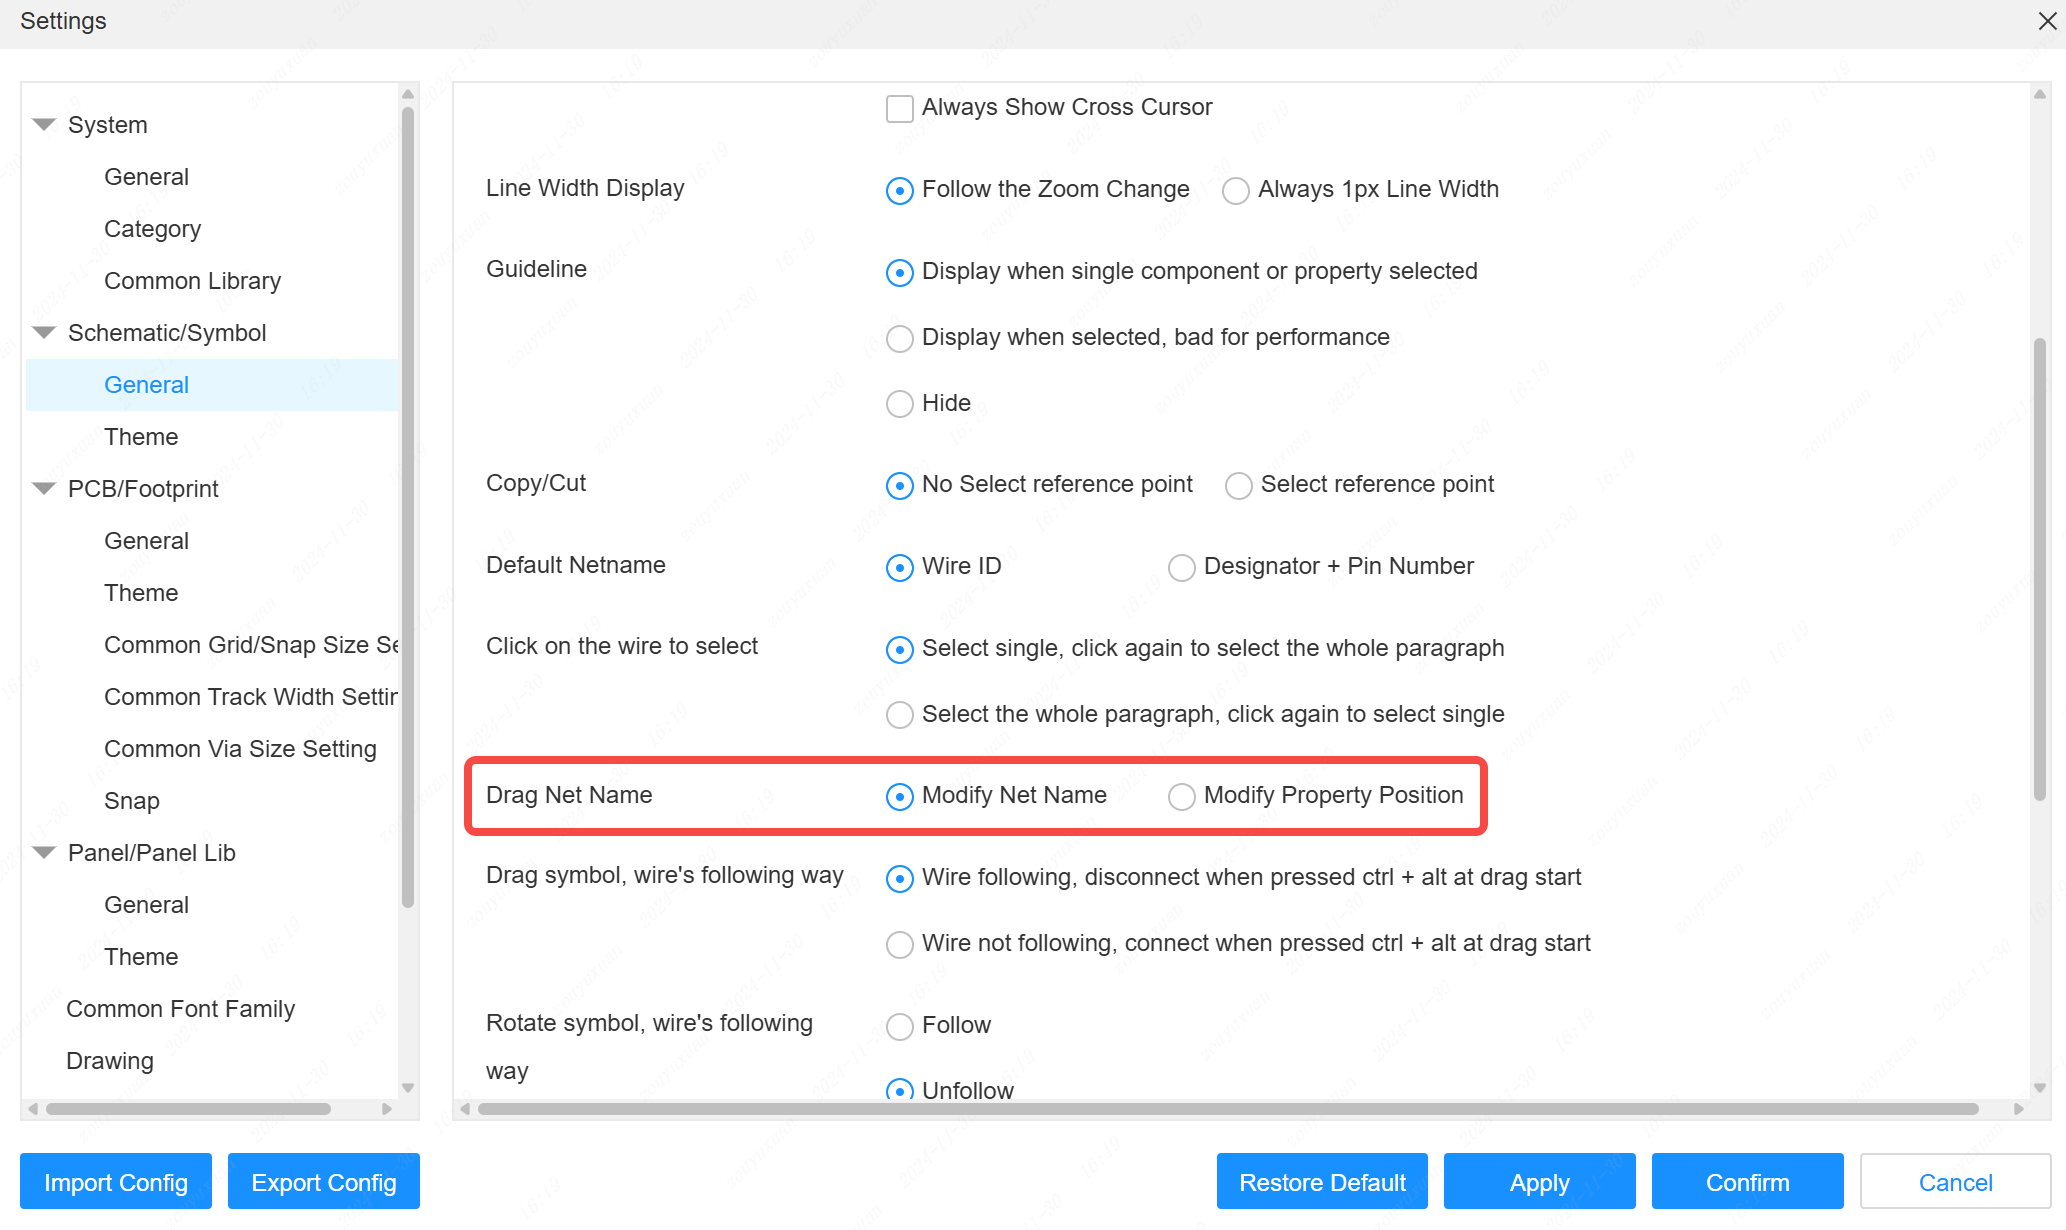Open Common Library settings page
The height and width of the screenshot is (1230, 2066).
click(x=192, y=281)
